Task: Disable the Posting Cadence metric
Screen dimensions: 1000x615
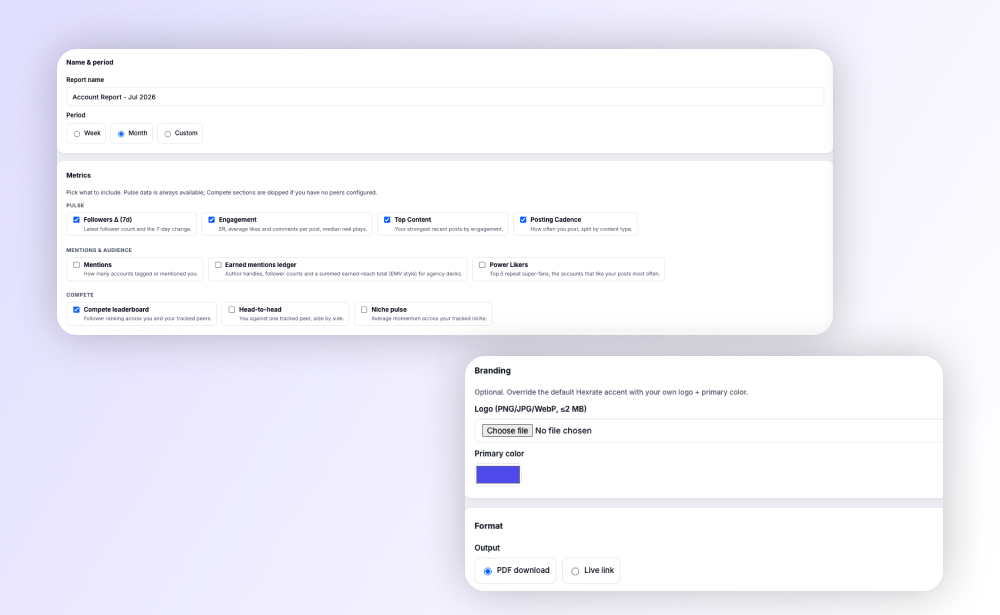Action: (x=523, y=219)
